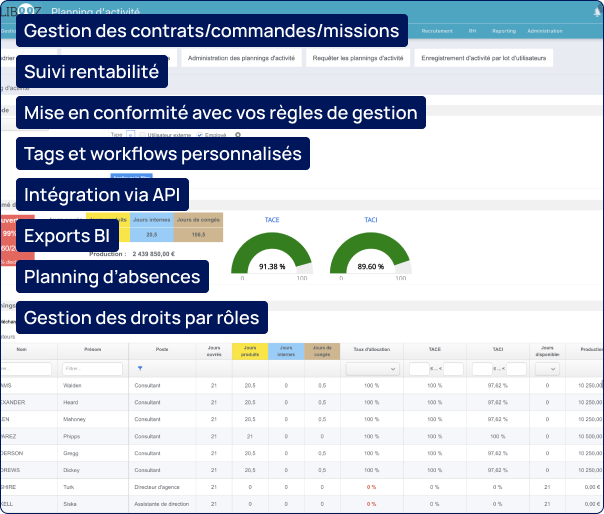This screenshot has height=514, width=604.
Task: Open the Recrutement menu
Action: 437,31
